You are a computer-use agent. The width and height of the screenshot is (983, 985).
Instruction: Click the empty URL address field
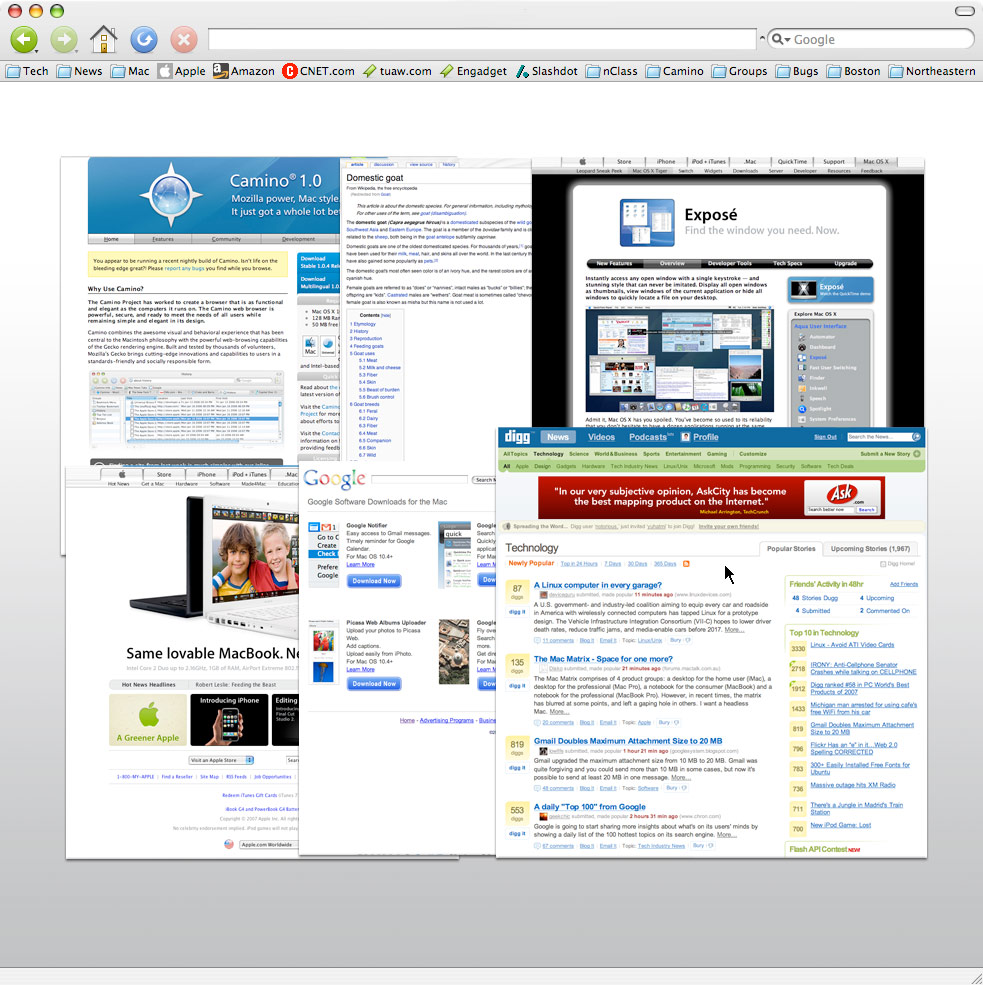[x=482, y=40]
